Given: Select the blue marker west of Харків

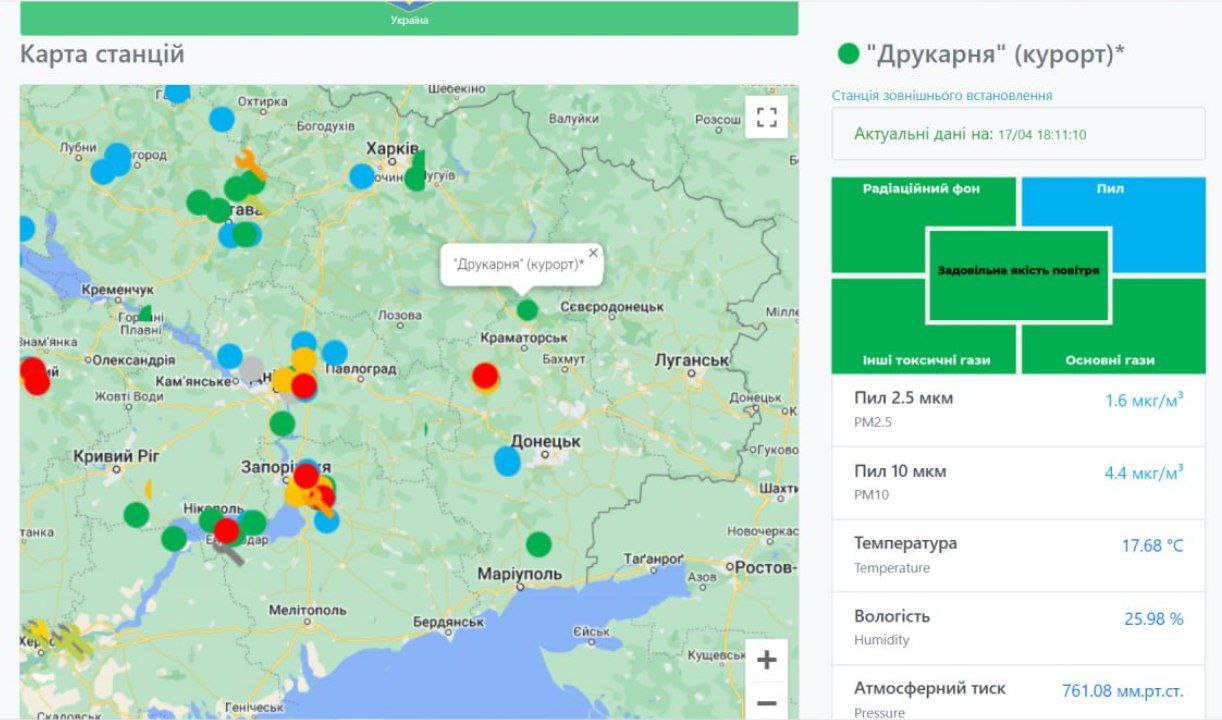Looking at the screenshot, I should click(x=361, y=176).
